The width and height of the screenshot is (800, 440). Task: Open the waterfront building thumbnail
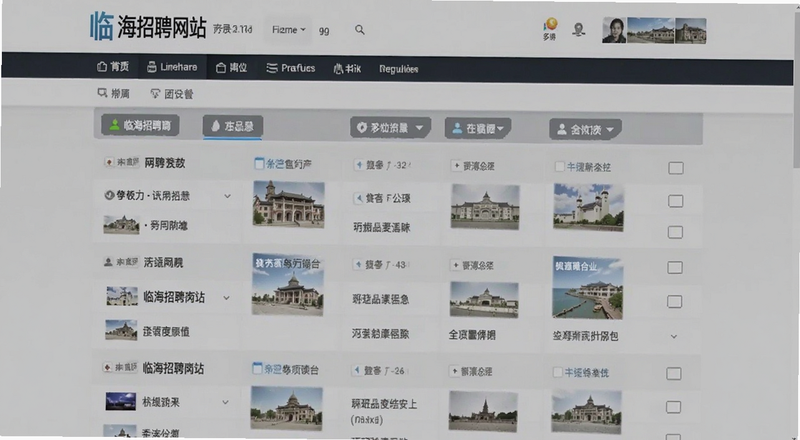[588, 287]
